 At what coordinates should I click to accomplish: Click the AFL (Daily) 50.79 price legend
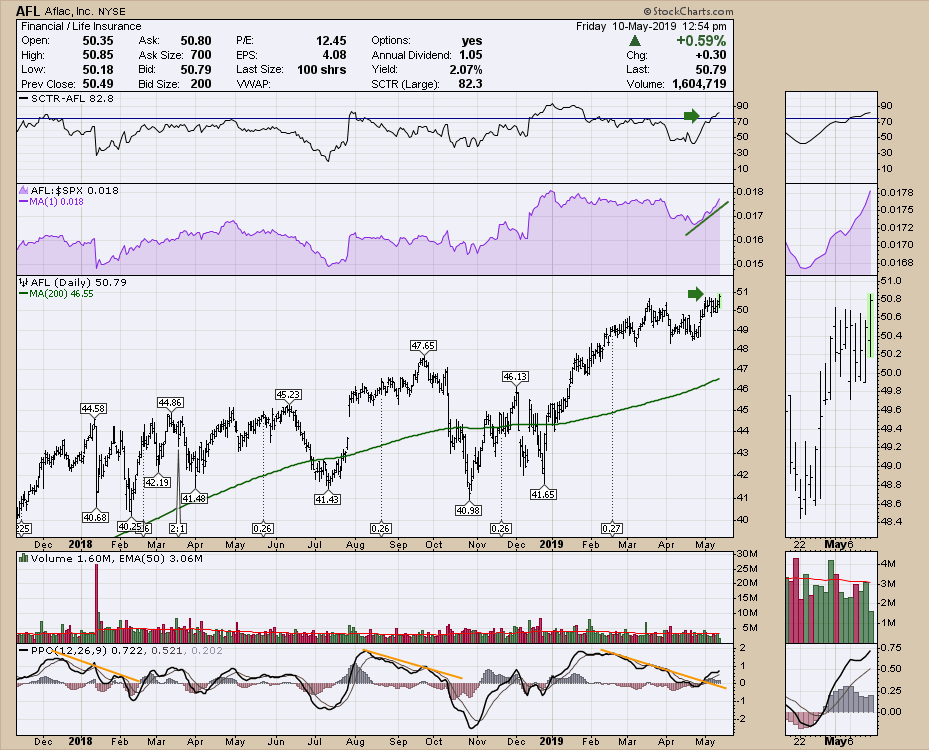(73, 283)
